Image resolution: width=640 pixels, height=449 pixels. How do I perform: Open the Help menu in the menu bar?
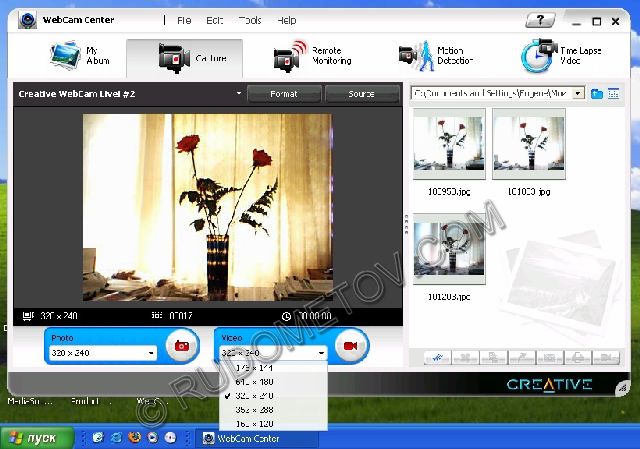tap(287, 20)
